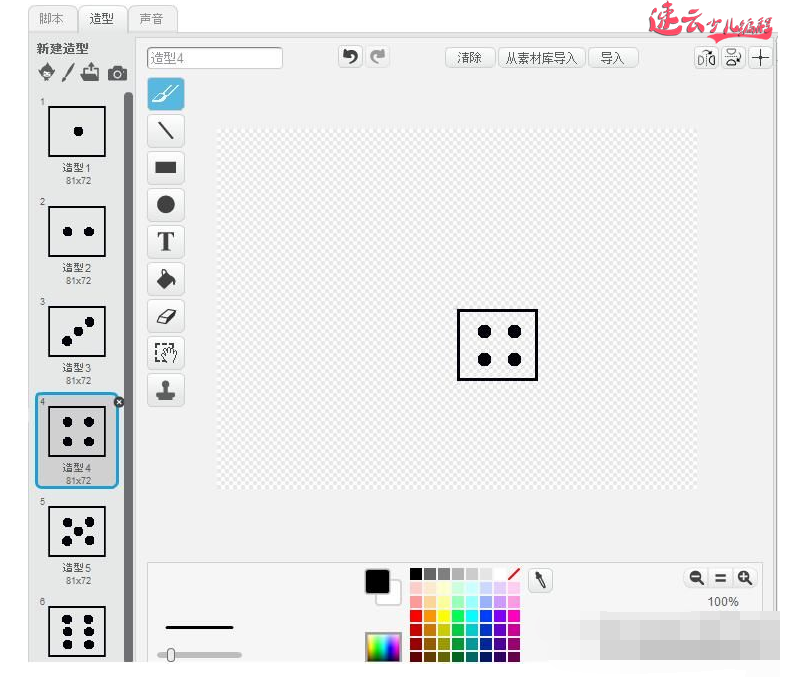
Task: Choose the Text tool
Action: tap(166, 241)
